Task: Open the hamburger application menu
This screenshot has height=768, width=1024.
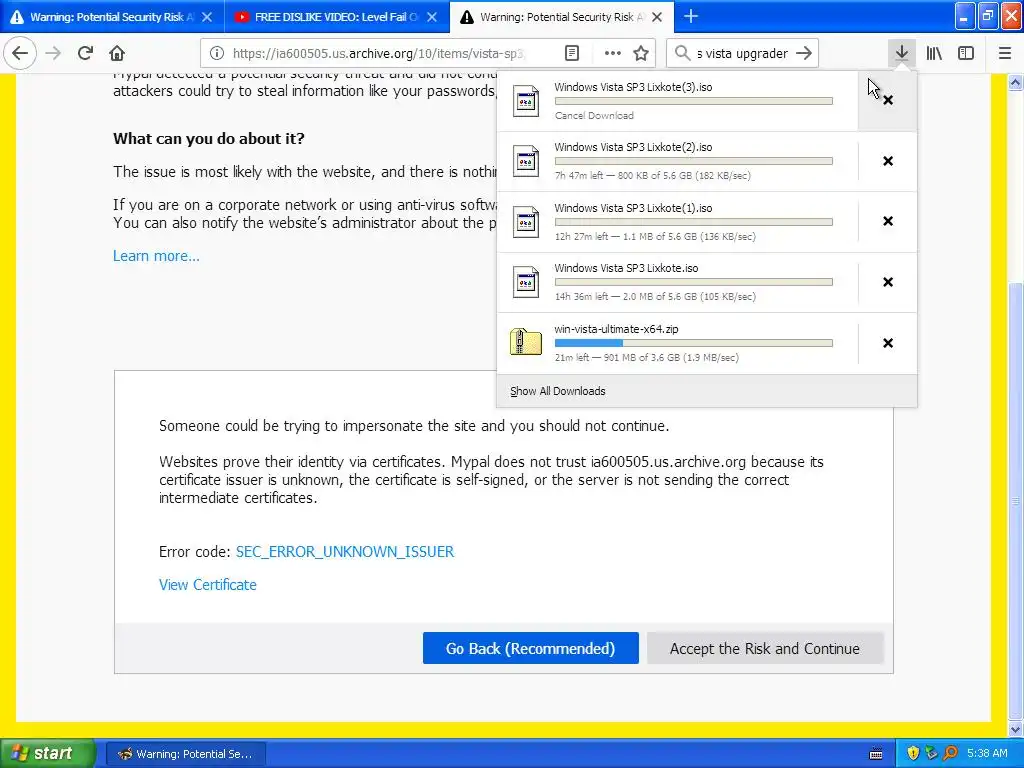Action: pos(1004,53)
